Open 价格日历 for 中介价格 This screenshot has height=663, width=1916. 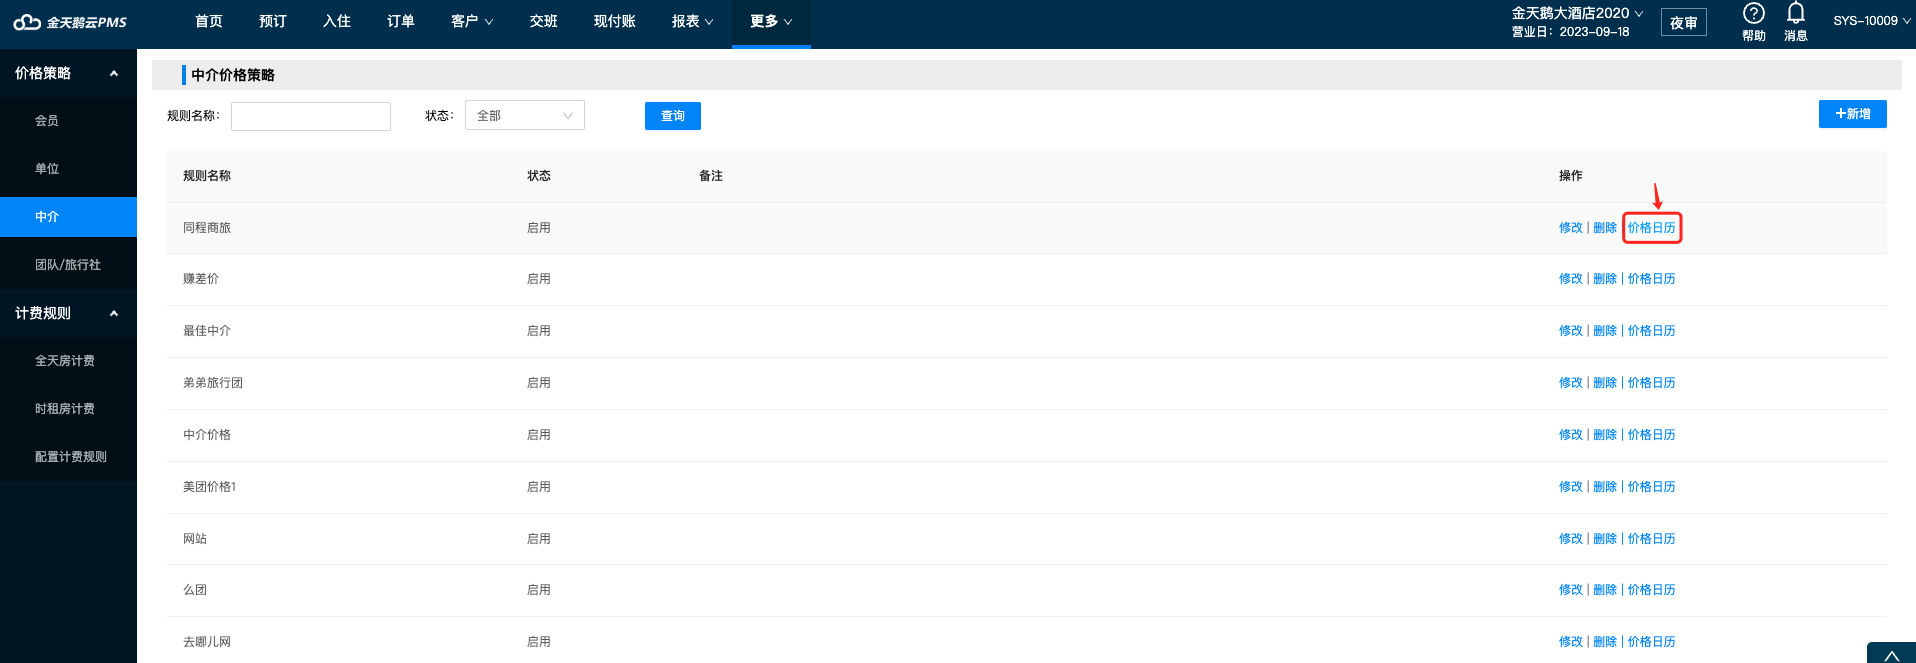pyautogui.click(x=1652, y=435)
